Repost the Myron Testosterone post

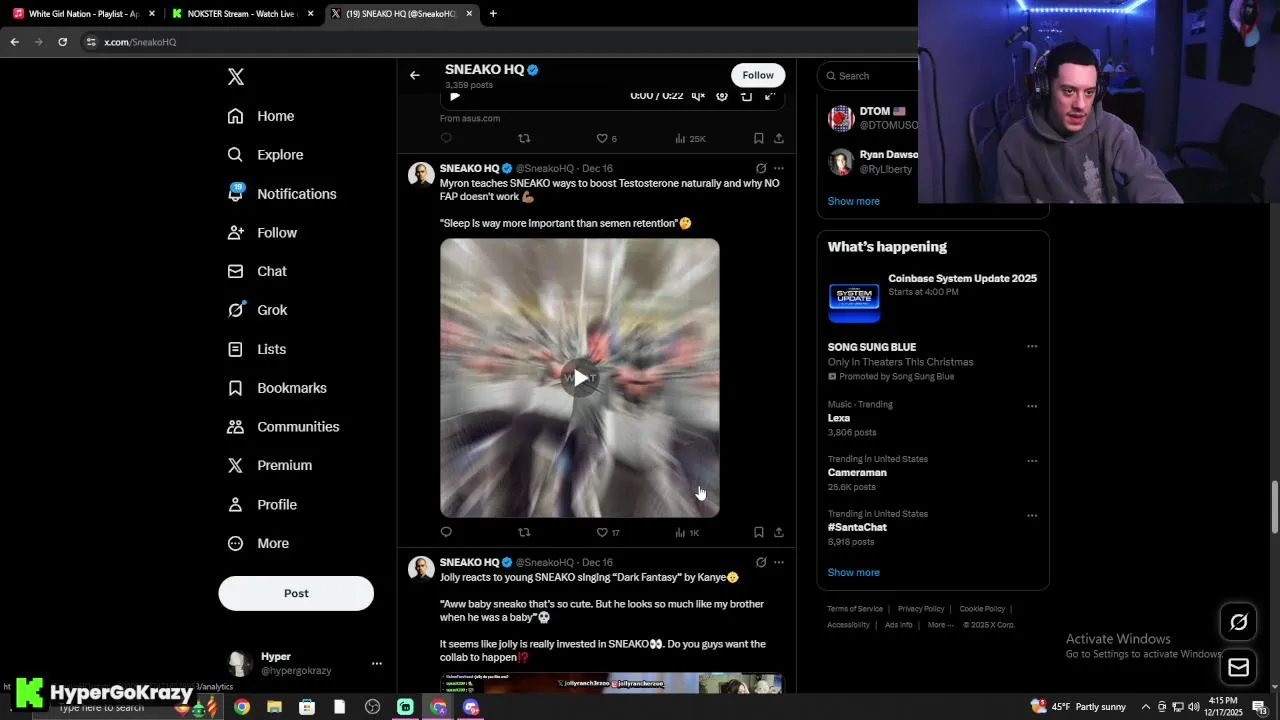(x=524, y=532)
